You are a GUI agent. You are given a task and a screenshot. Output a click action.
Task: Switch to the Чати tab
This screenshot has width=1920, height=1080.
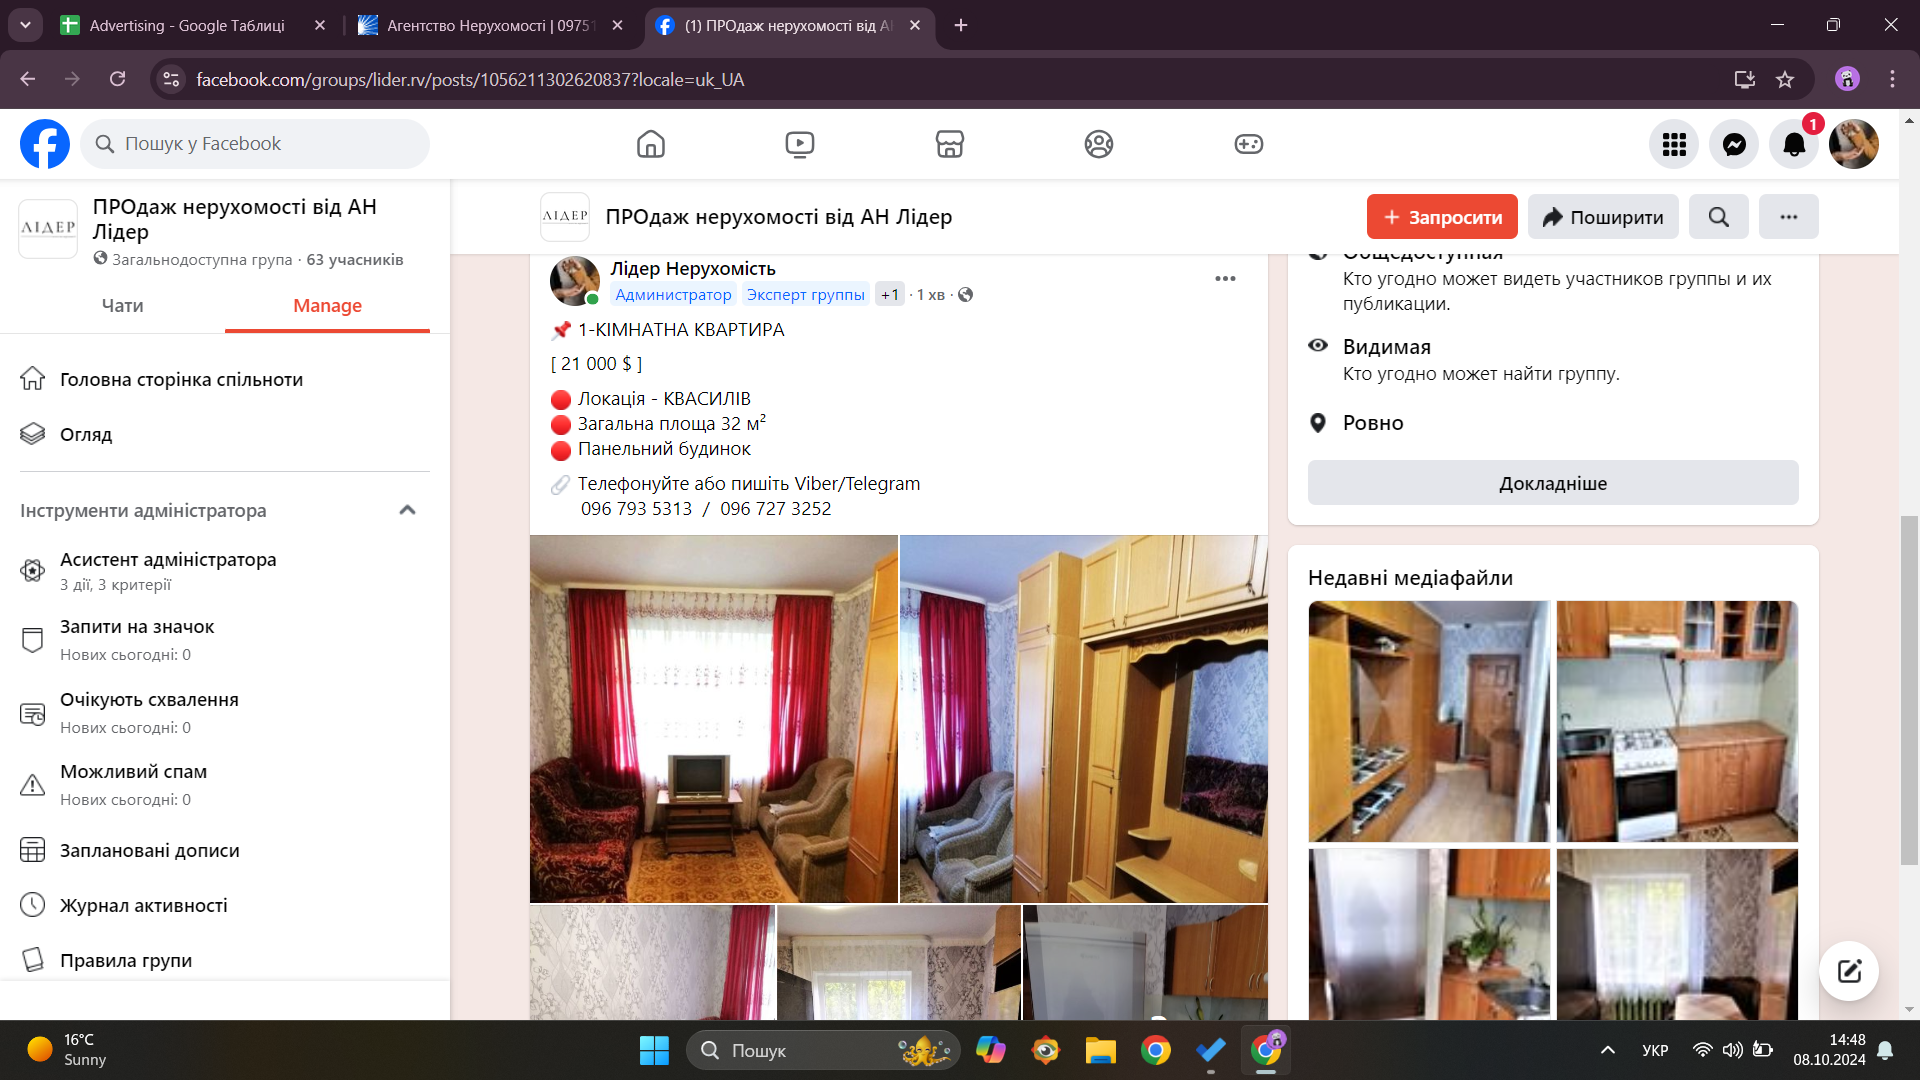pyautogui.click(x=122, y=306)
